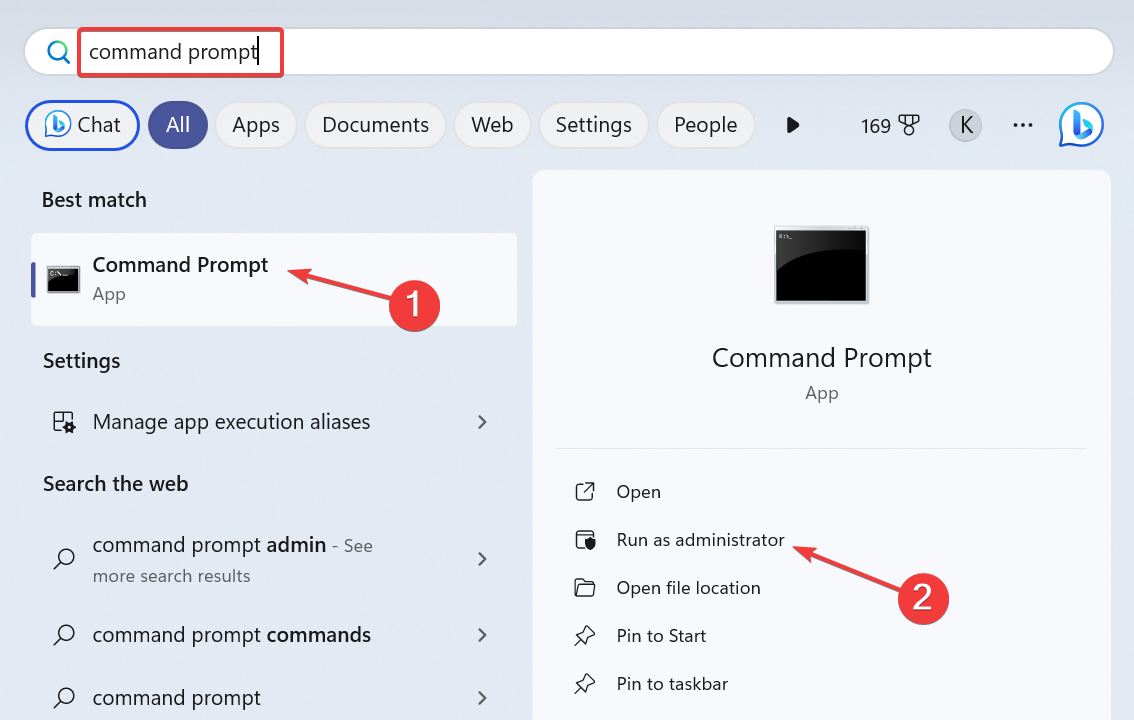Viewport: 1134px width, 720px height.
Task: Click the Run as administrator shield icon
Action: (x=585, y=540)
